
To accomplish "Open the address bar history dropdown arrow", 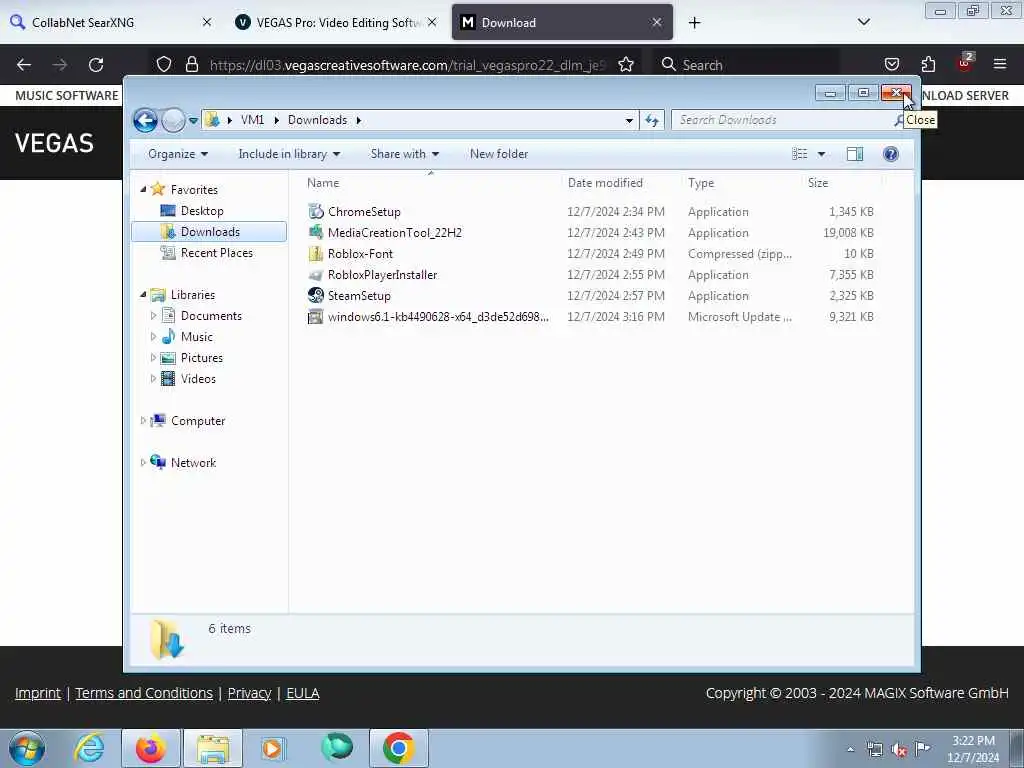I will point(629,120).
